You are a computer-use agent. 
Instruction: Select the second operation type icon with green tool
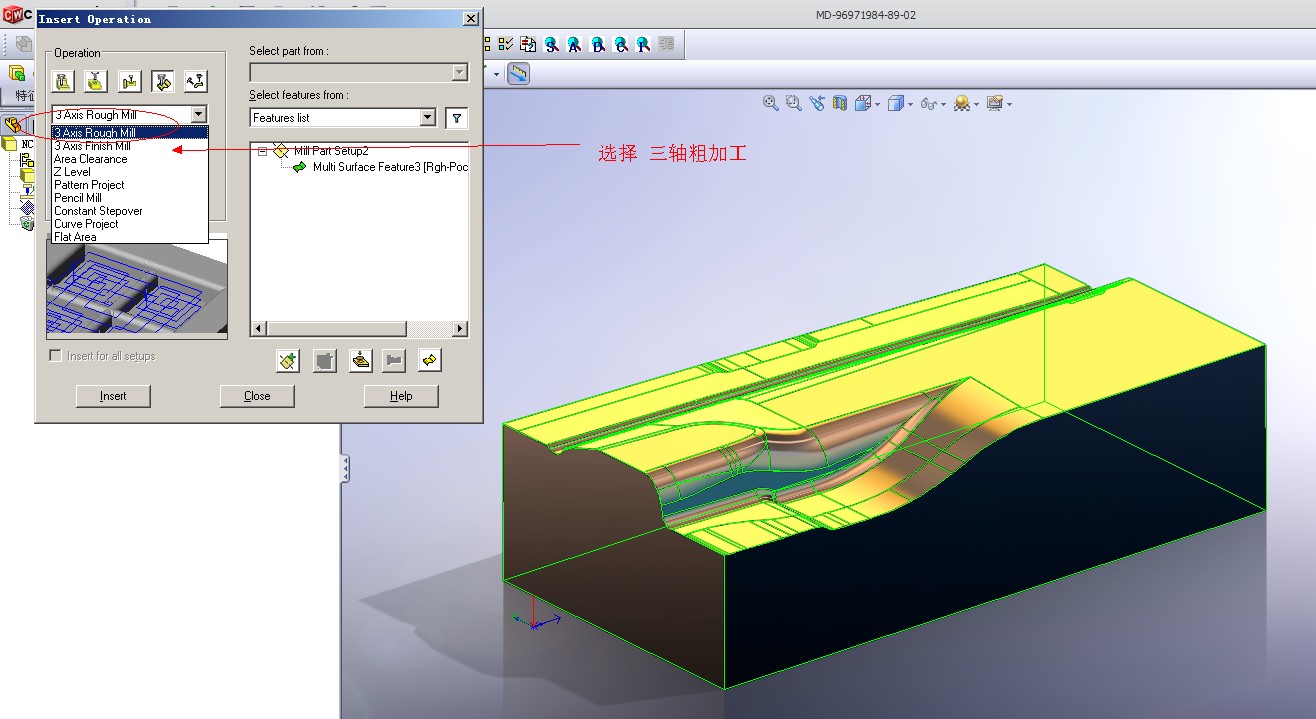click(96, 82)
